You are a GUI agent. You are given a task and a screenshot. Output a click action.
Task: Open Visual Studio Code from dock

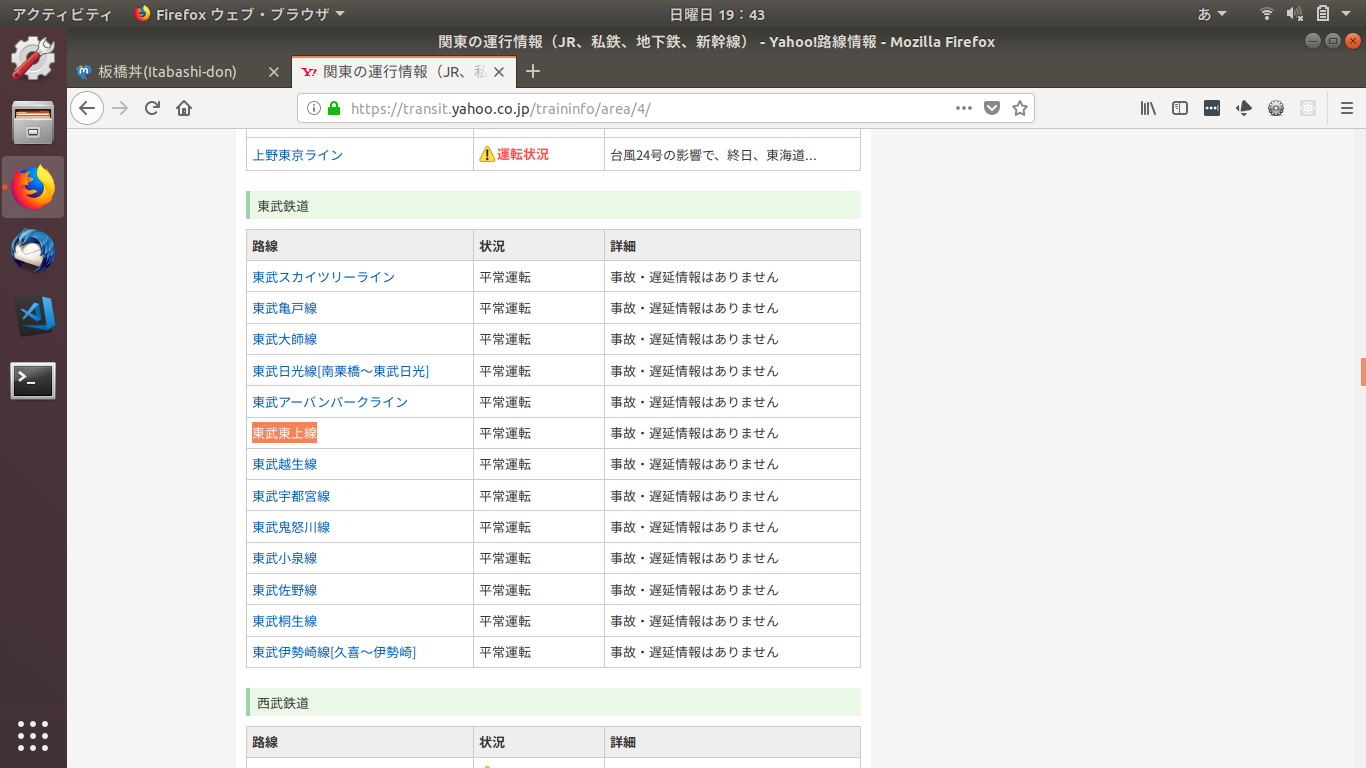click(x=33, y=316)
